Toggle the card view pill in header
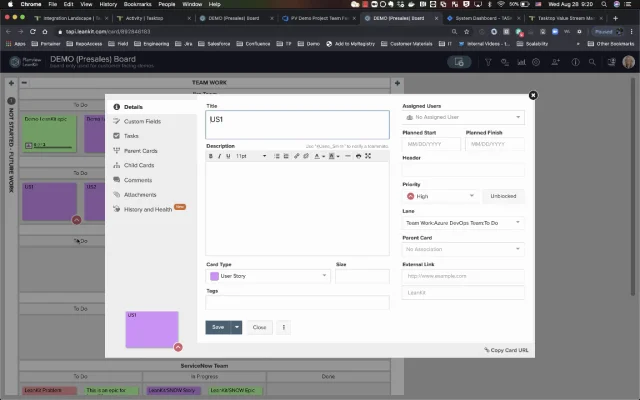This screenshot has width=640, height=400. (x=459, y=62)
